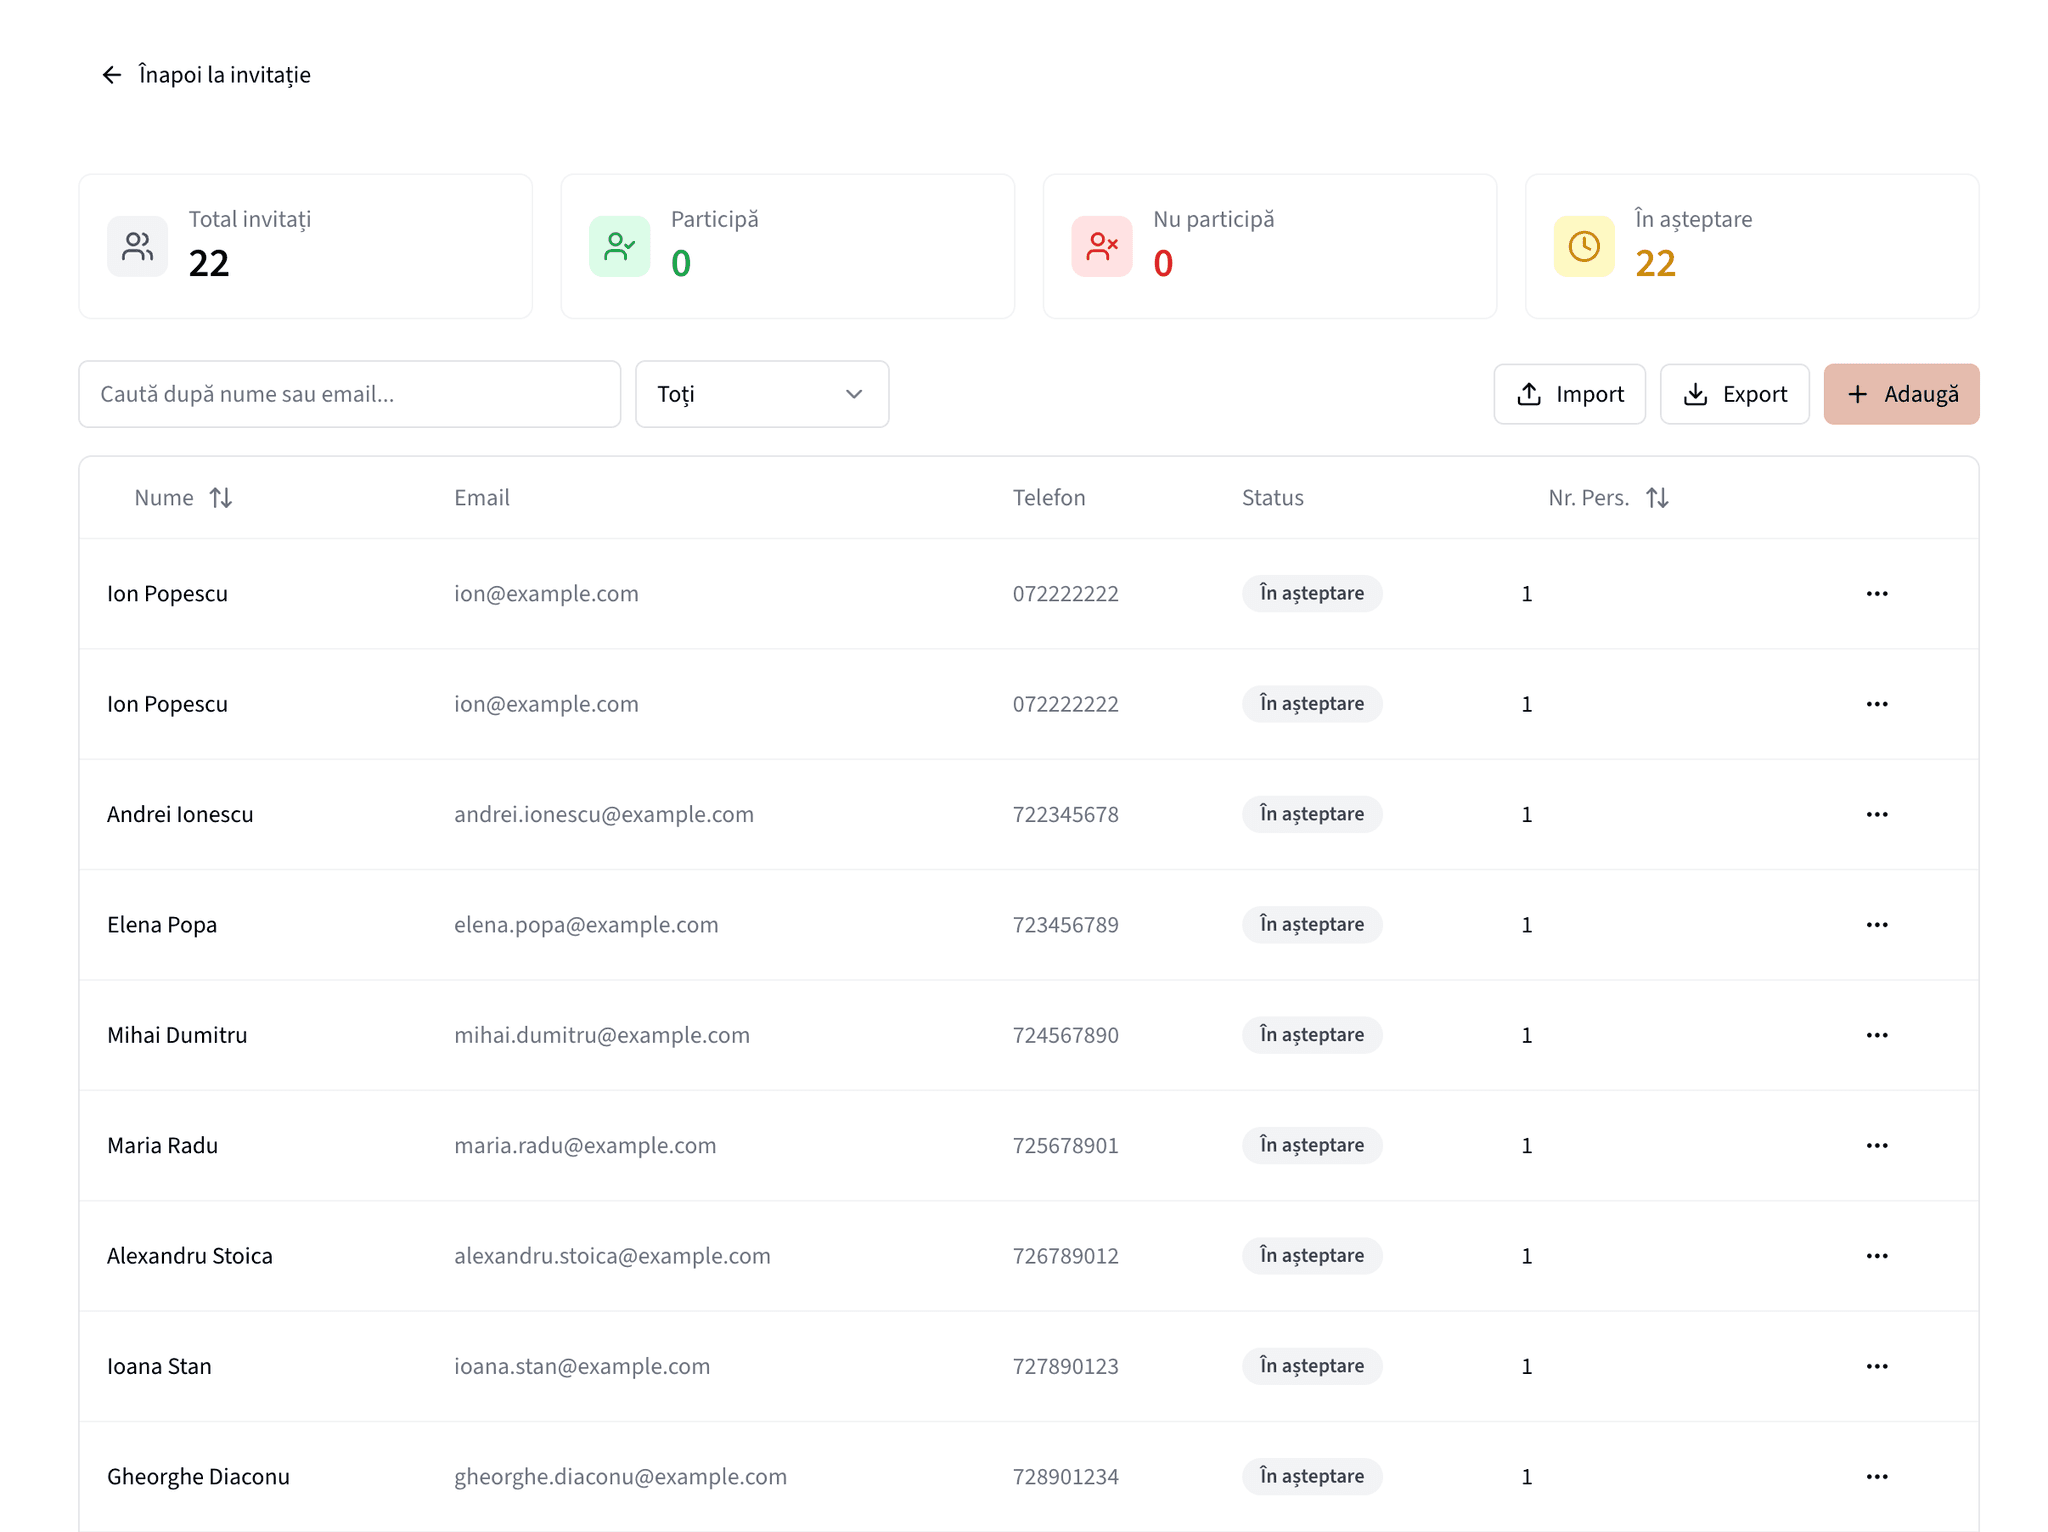Click the back arrow icon
Image resolution: width=2048 pixels, height=1532 pixels.
pos(111,75)
